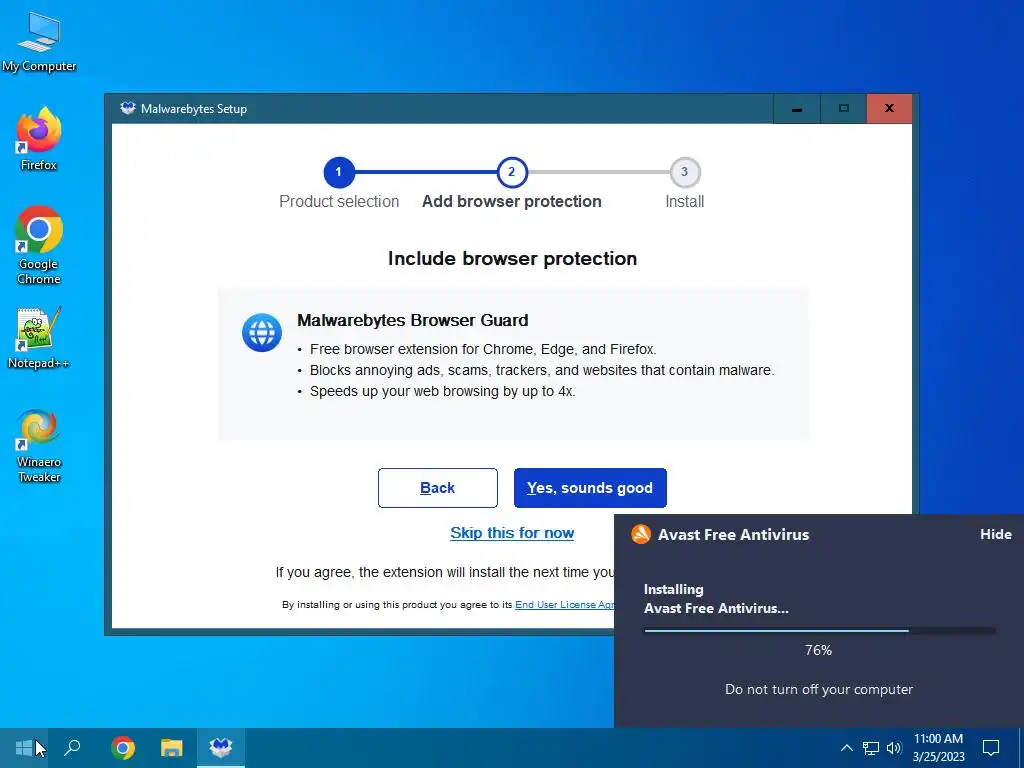Go to step 1 Product selection
Image resolution: width=1024 pixels, height=768 pixels.
pos(338,172)
